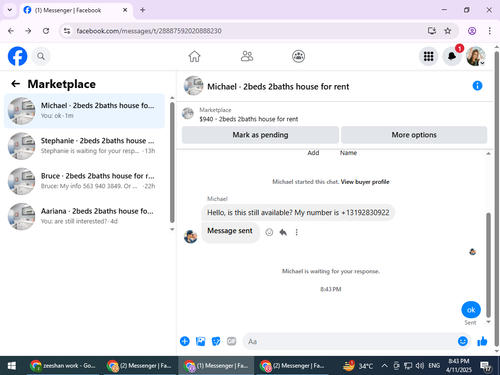This screenshot has height=375, width=500.
Task: Switch to 'zeeshan work' taskbar window
Action: (63, 366)
